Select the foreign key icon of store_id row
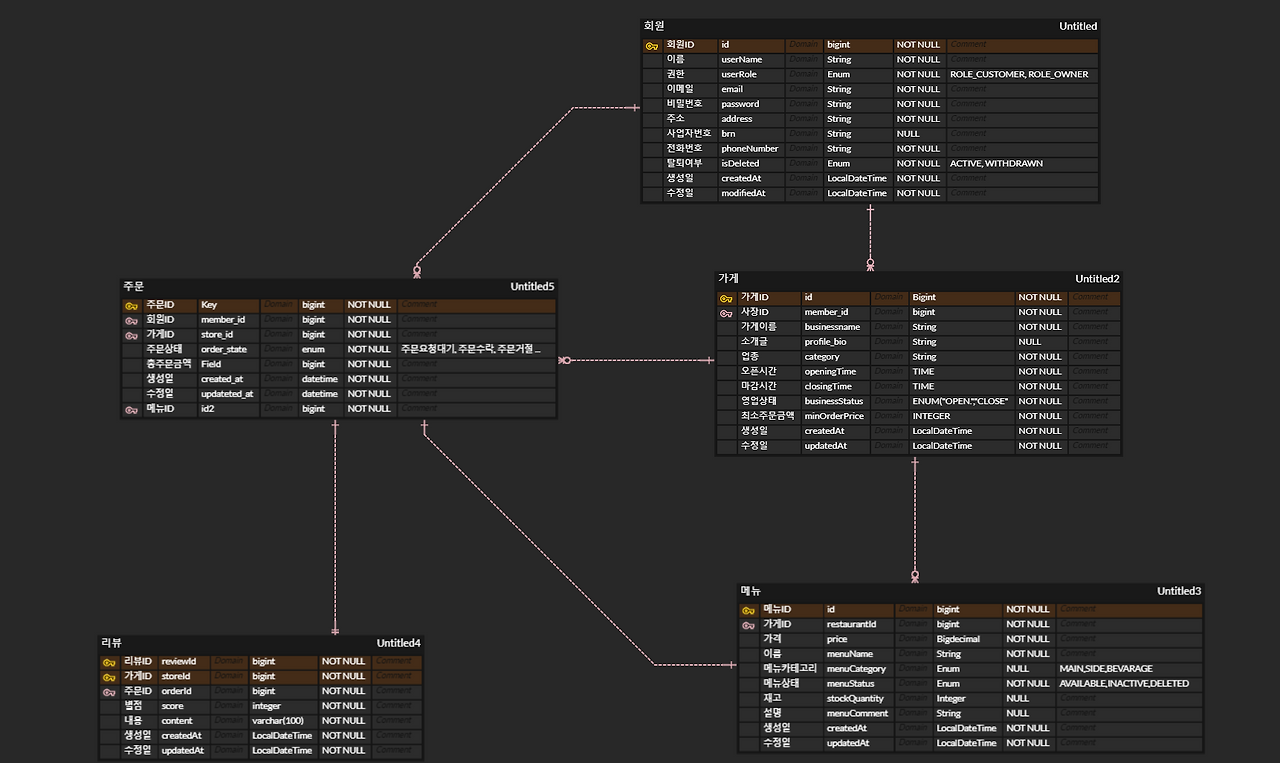 (131, 336)
